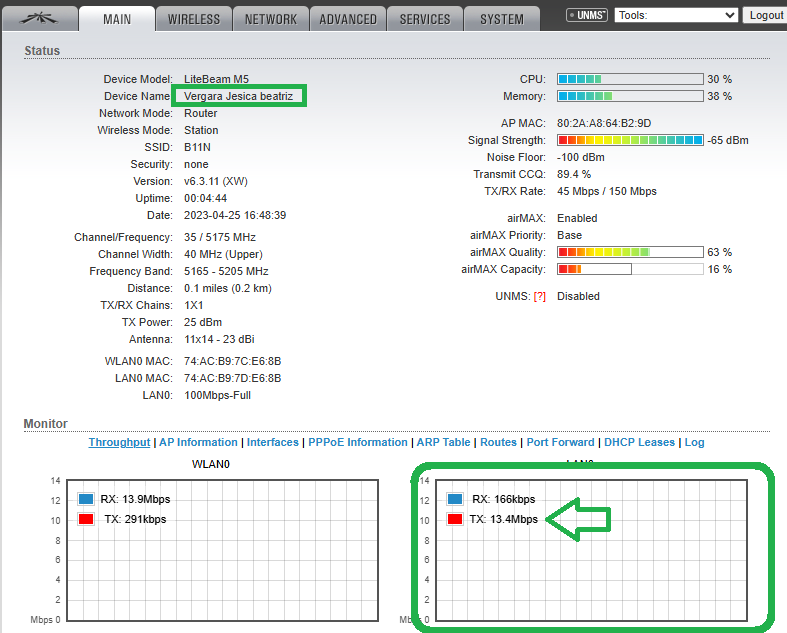This screenshot has width=787, height=633.
Task: Click the red TX legend in LAN0 graph
Action: coord(456,519)
